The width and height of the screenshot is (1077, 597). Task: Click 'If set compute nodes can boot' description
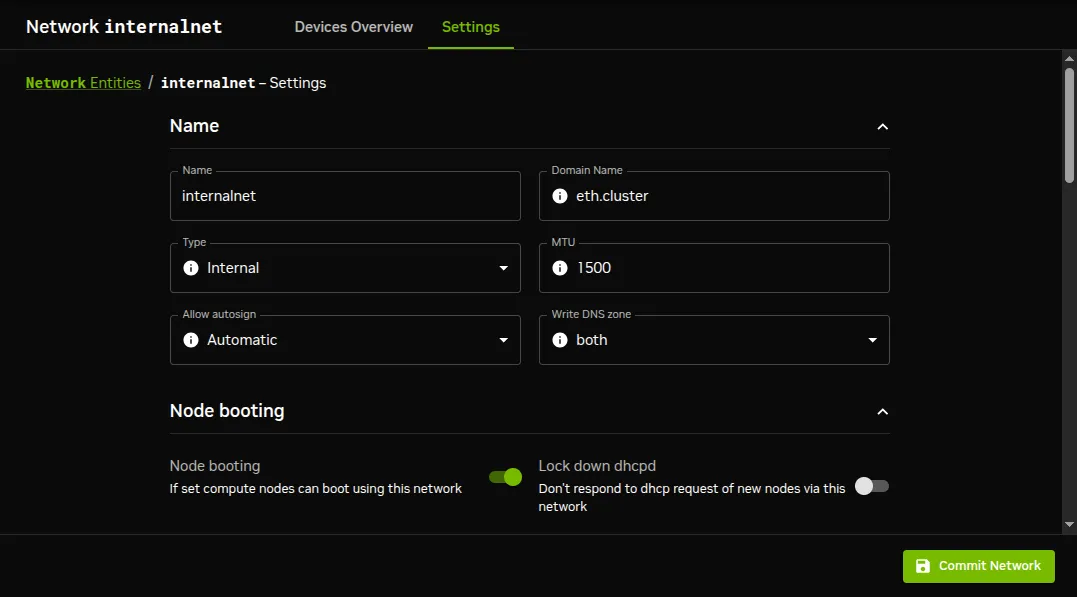tap(315, 488)
